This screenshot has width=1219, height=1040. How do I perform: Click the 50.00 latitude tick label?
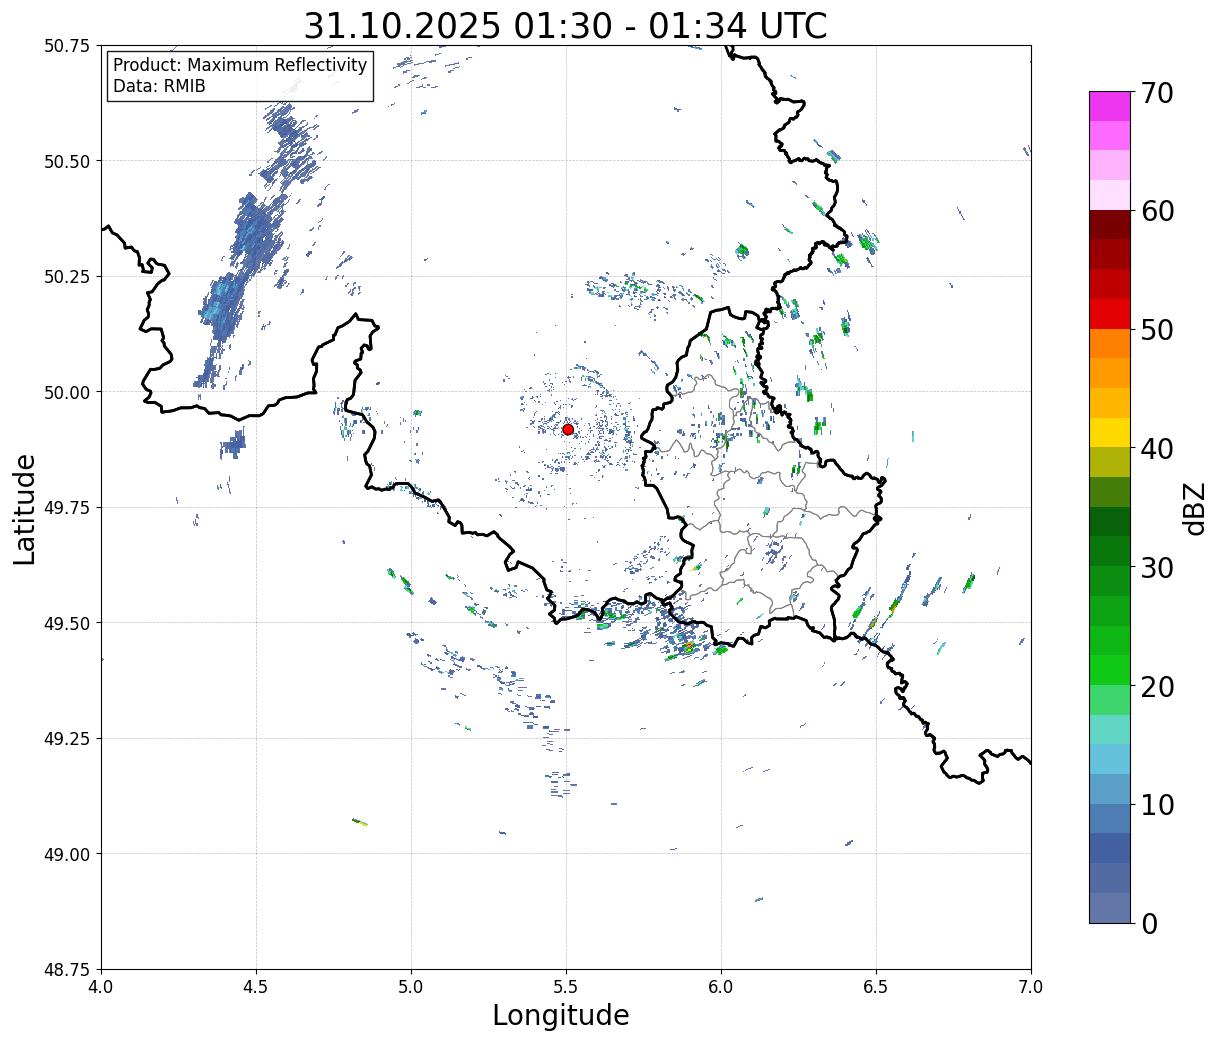coord(67,392)
